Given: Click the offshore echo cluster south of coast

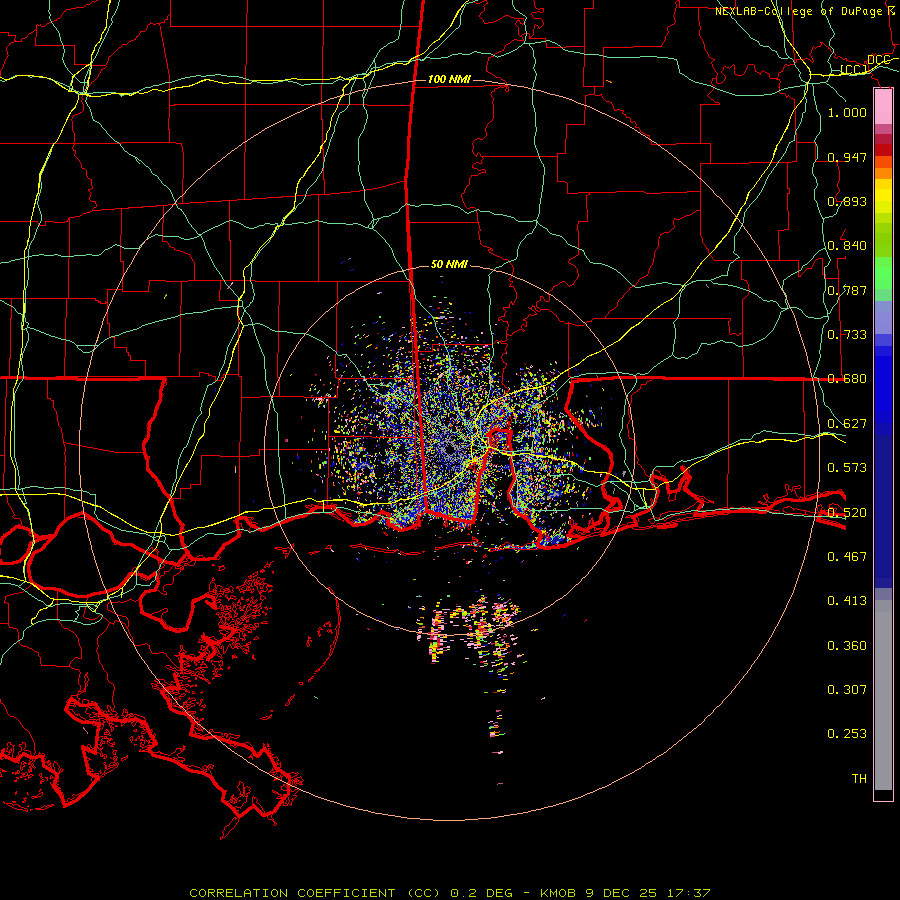Looking at the screenshot, I should click(x=471, y=631).
